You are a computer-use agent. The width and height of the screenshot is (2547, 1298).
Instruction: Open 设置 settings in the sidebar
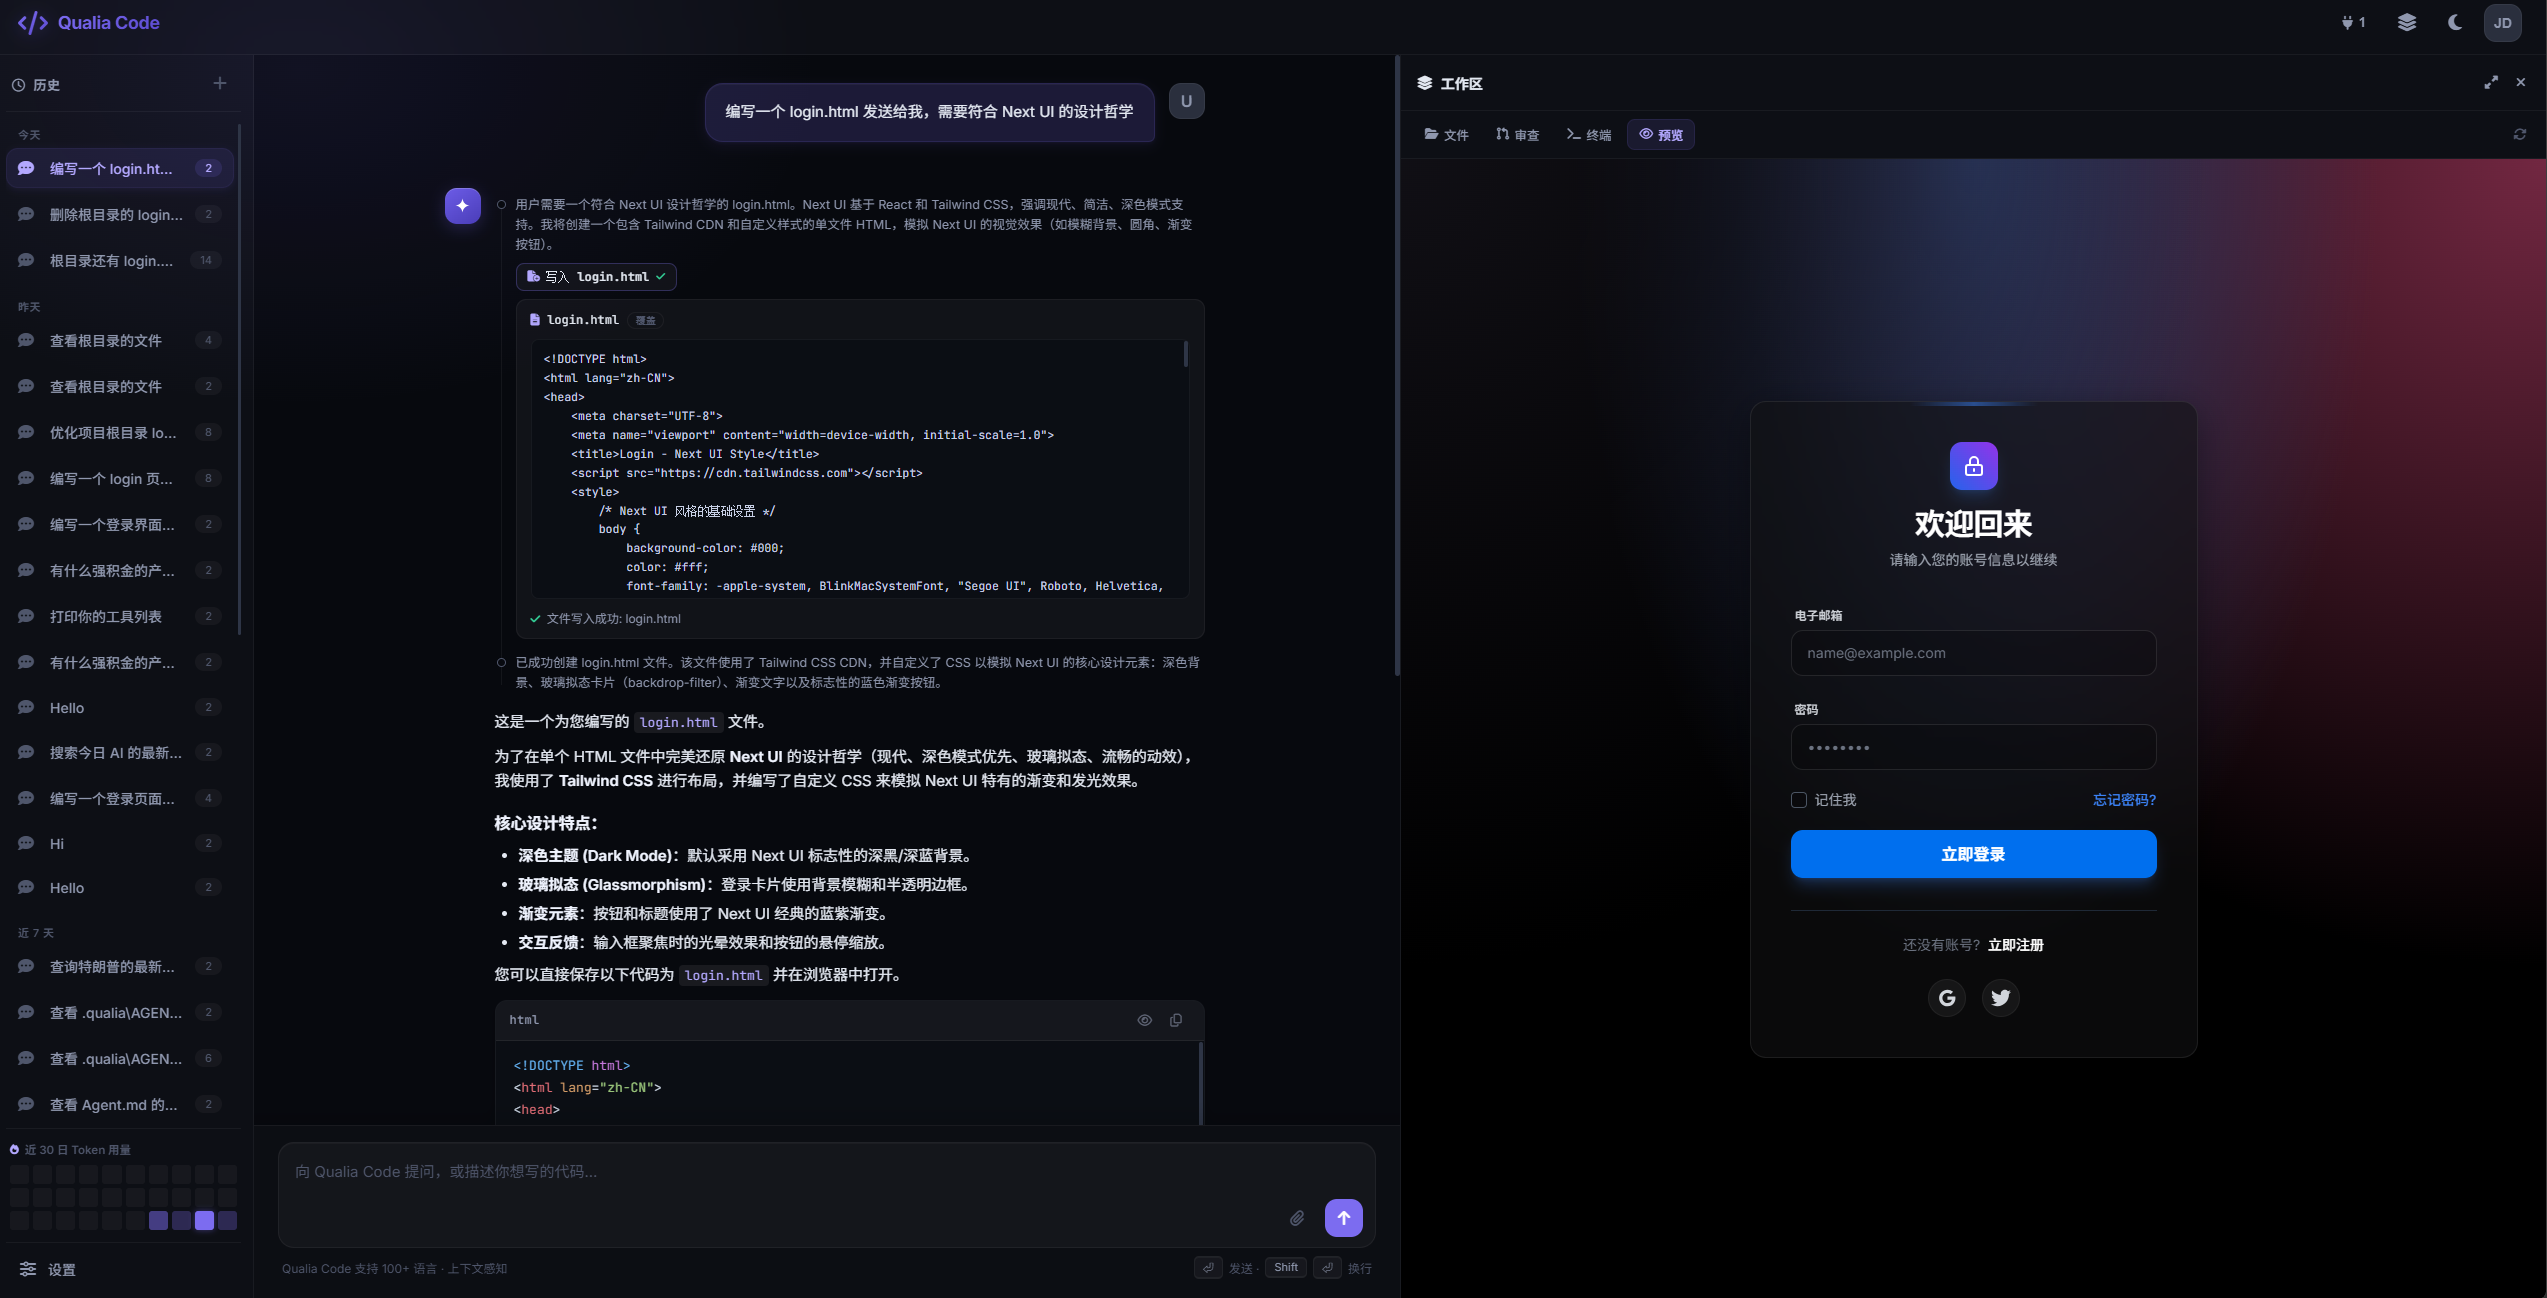pyautogui.click(x=48, y=1270)
